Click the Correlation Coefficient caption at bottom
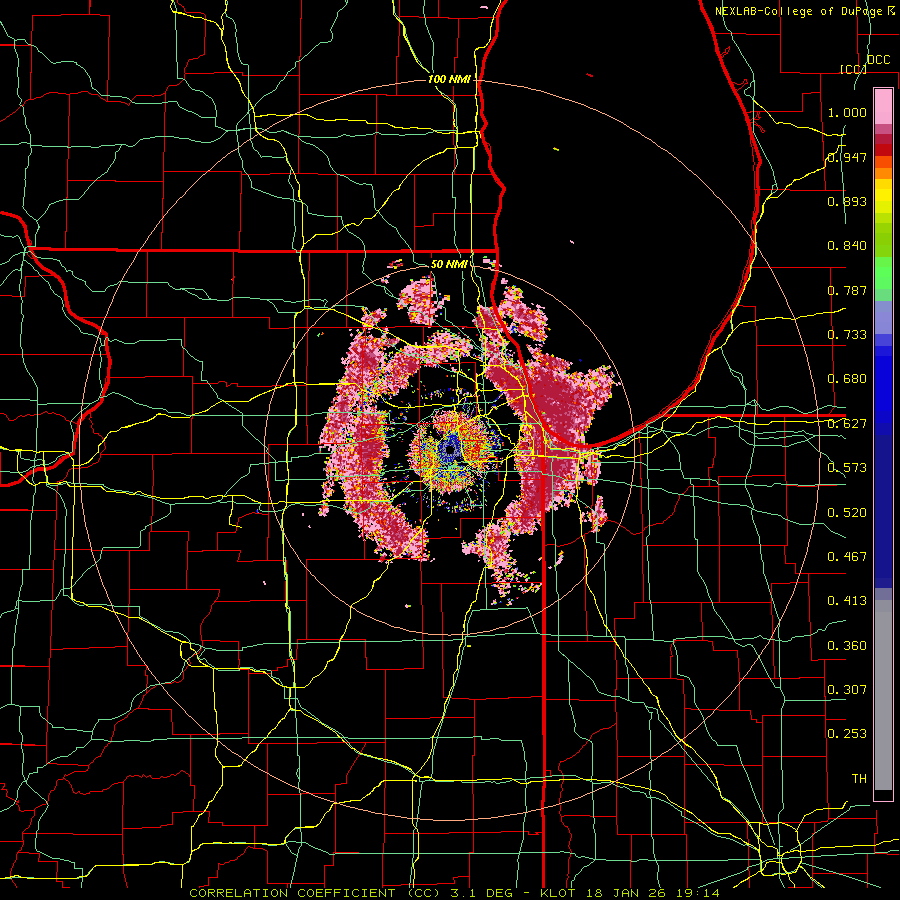900x900 pixels. [454, 893]
